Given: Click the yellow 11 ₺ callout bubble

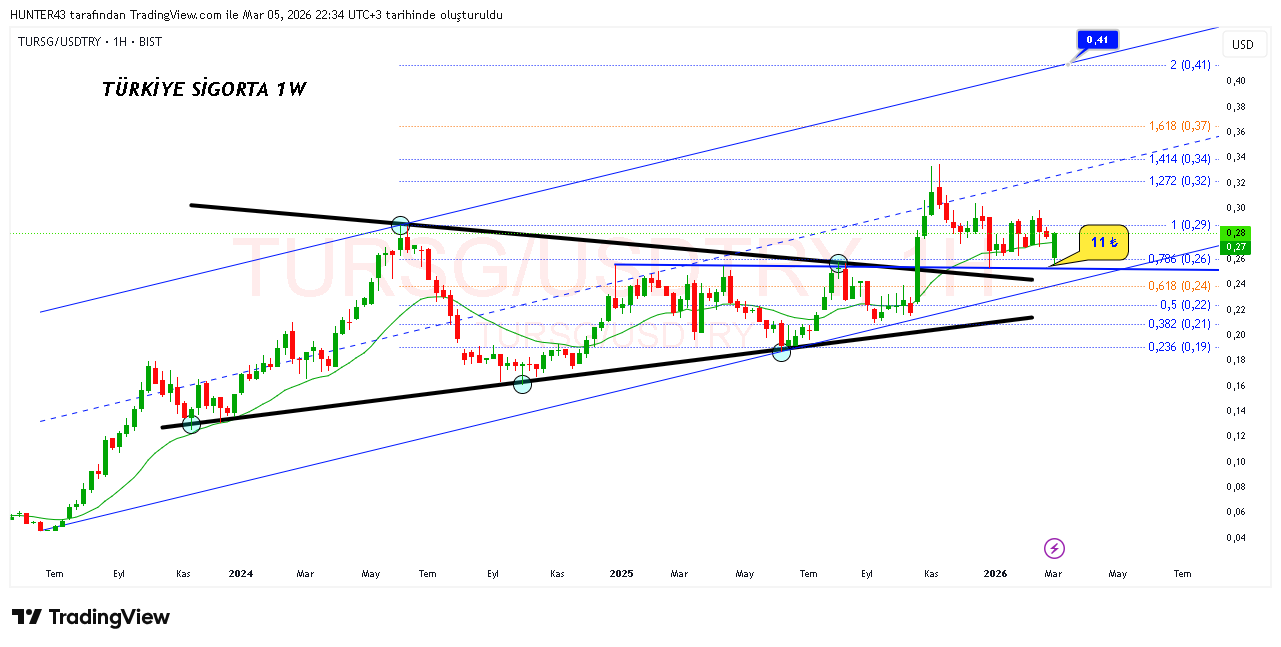Looking at the screenshot, I should pyautogui.click(x=1103, y=242).
